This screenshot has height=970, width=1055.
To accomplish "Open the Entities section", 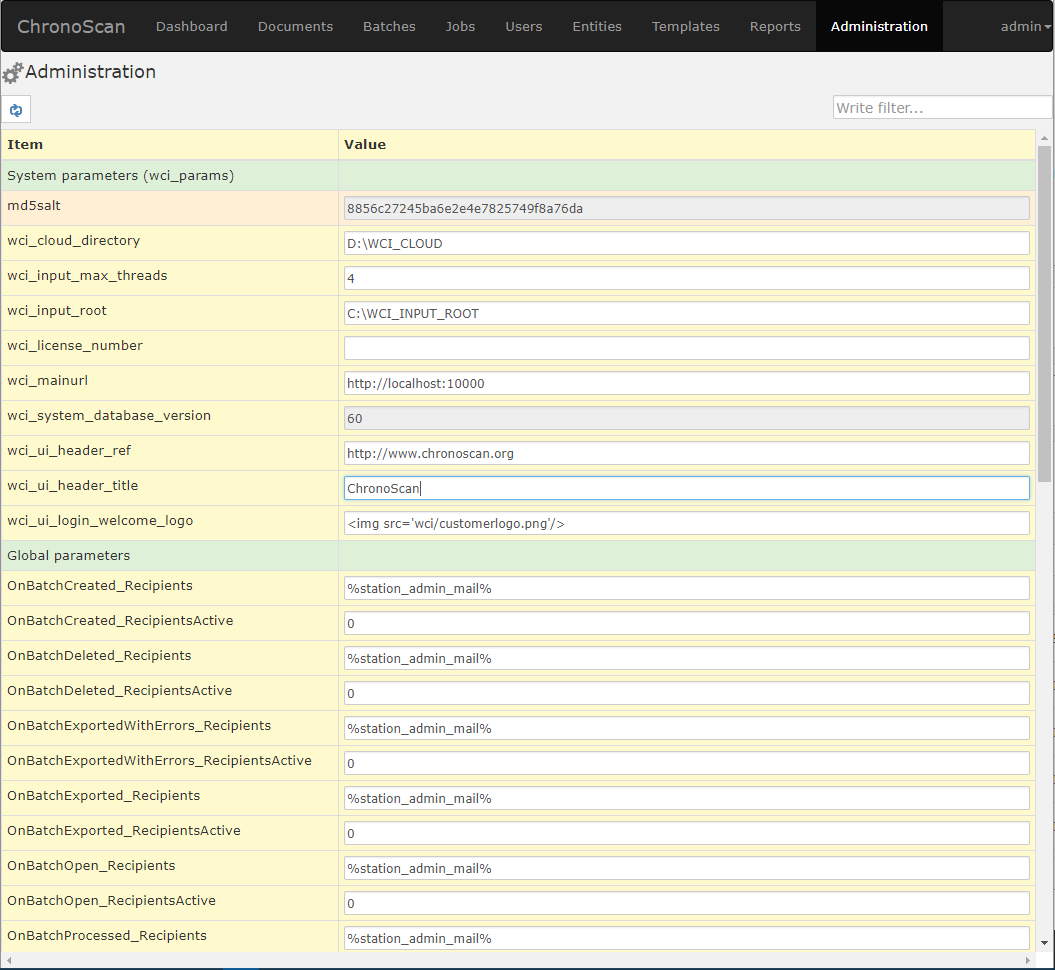I will 597,26.
